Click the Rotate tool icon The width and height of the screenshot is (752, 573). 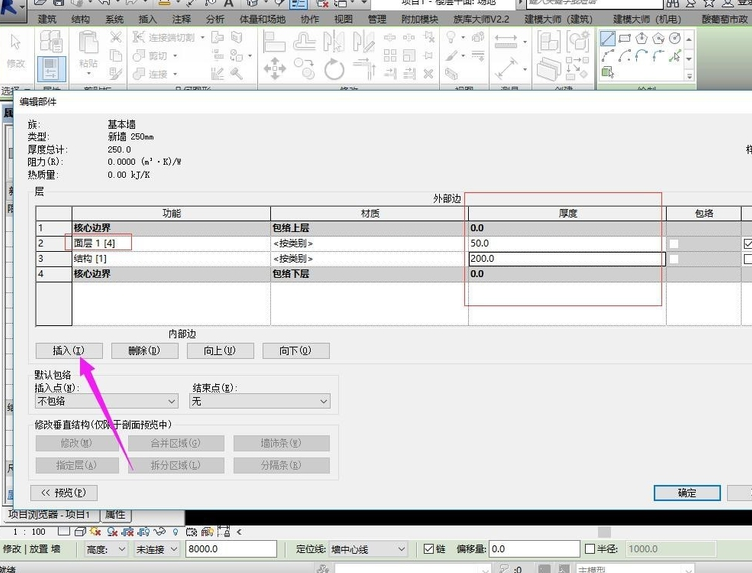334,68
